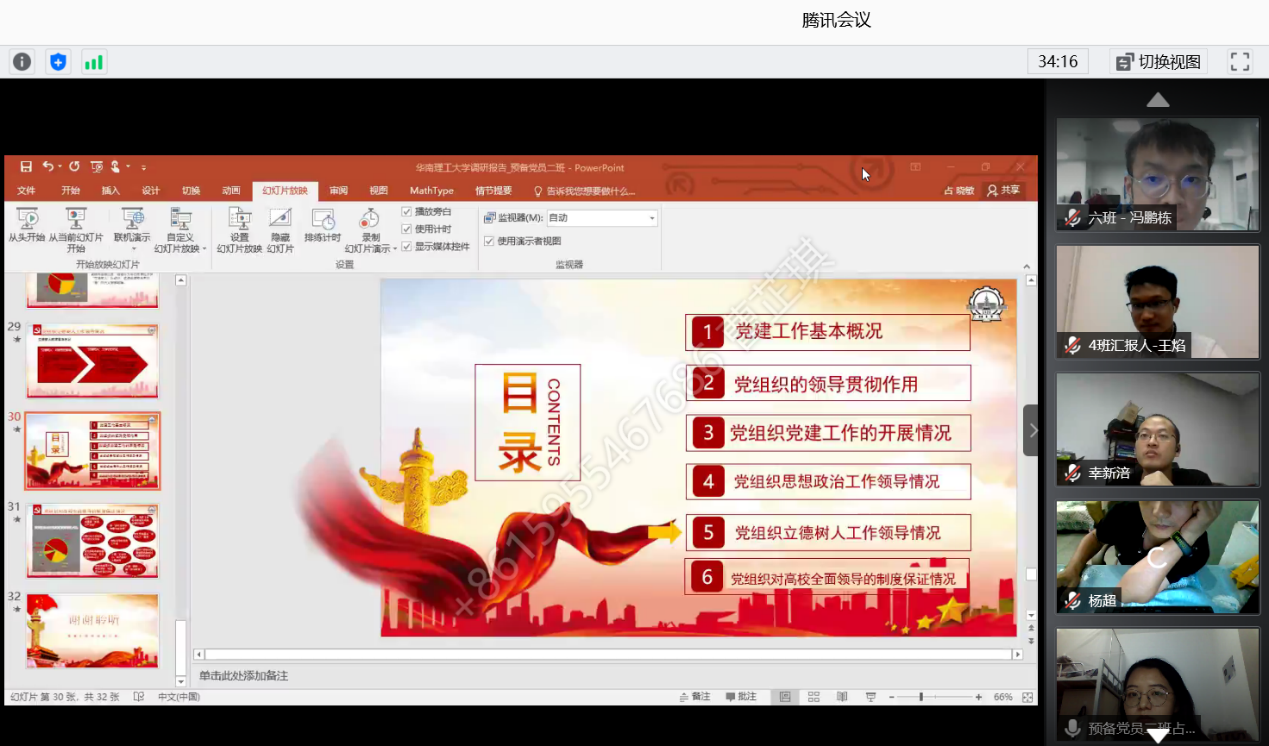The width and height of the screenshot is (1269, 746).
Task: Open the MathType ribbon tab
Action: click(x=431, y=190)
